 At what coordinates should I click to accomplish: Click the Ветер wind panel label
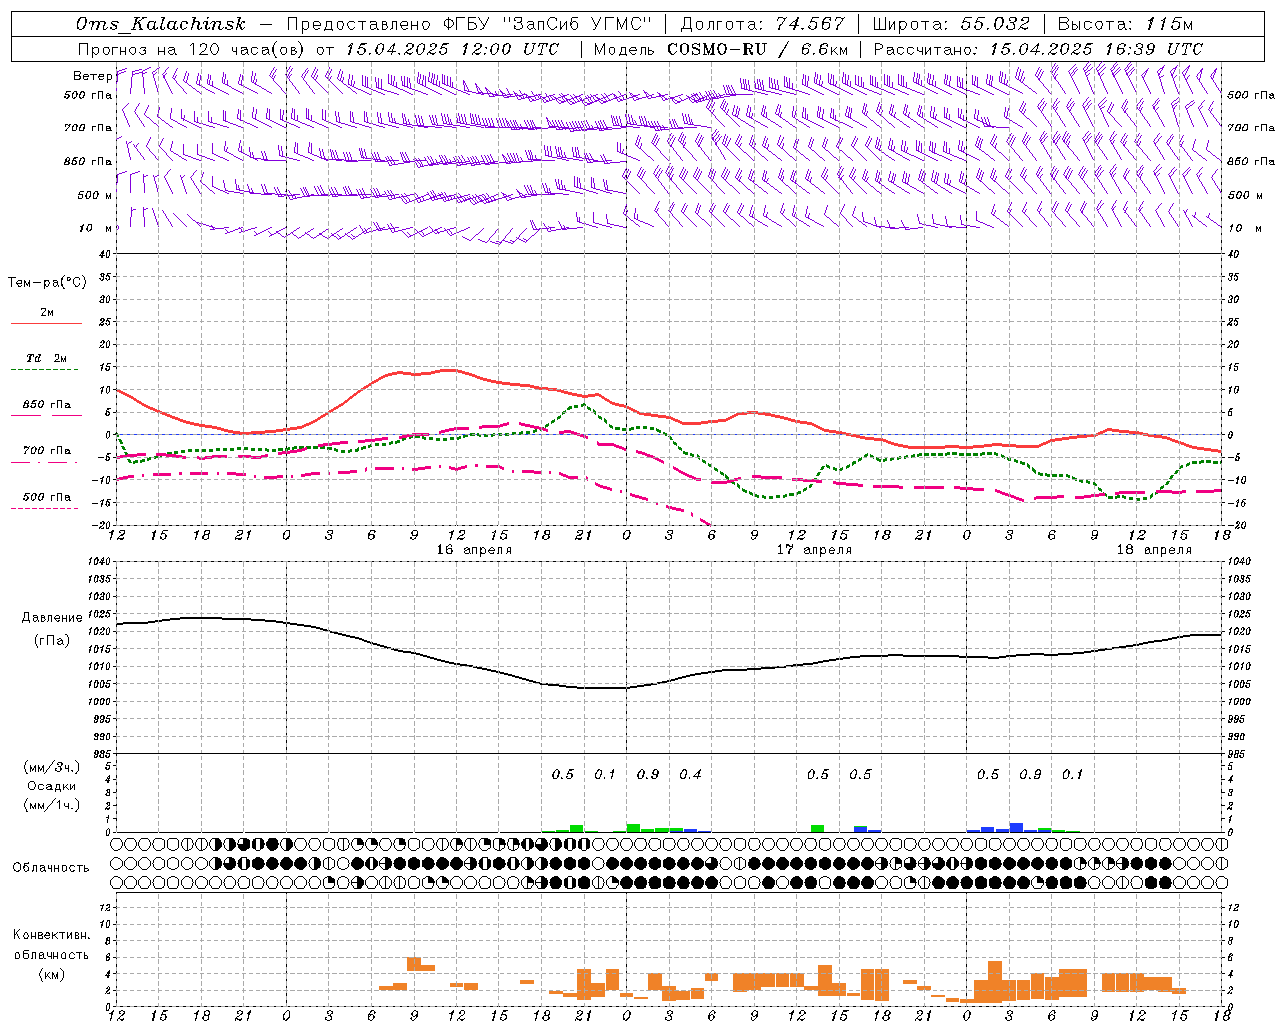pyautogui.click(x=92, y=76)
